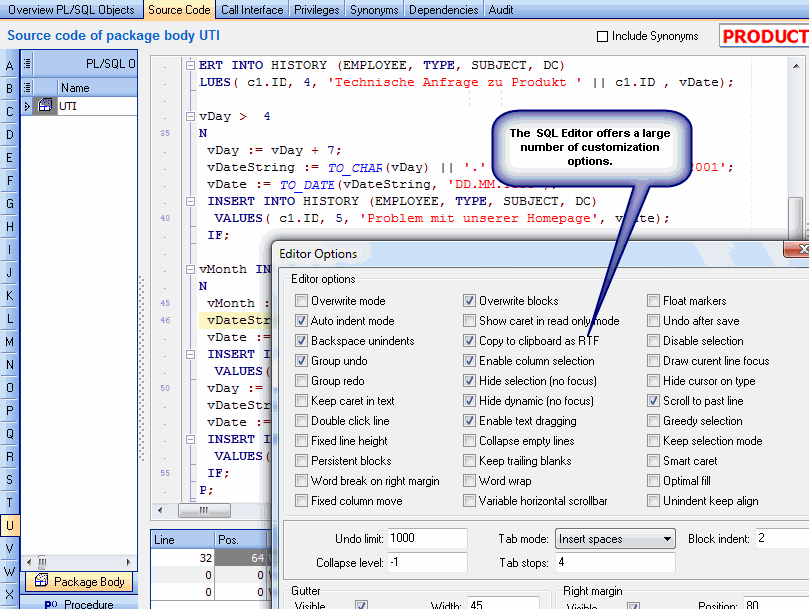
Task: Click the Pos. column header
Action: click(241, 540)
